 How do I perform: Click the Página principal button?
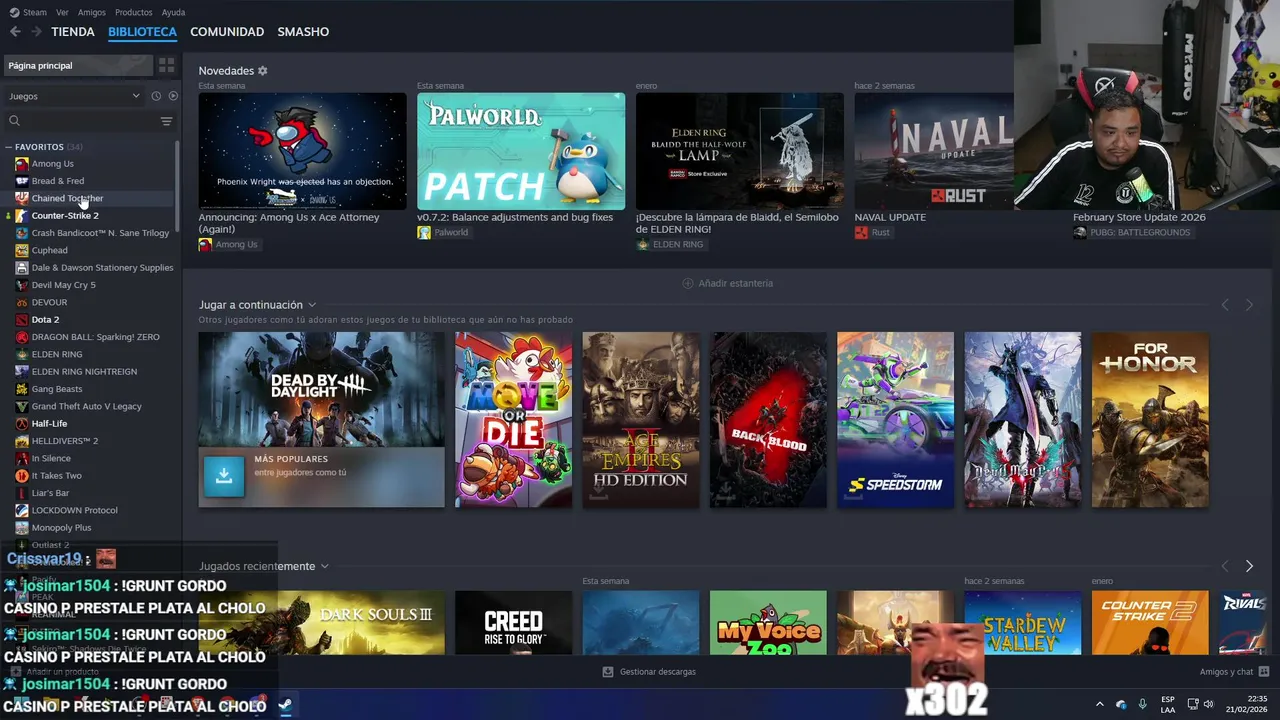(x=78, y=65)
